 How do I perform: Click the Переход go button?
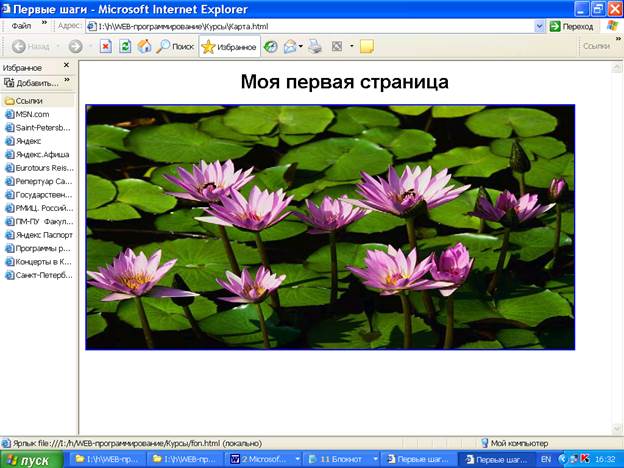click(571, 27)
